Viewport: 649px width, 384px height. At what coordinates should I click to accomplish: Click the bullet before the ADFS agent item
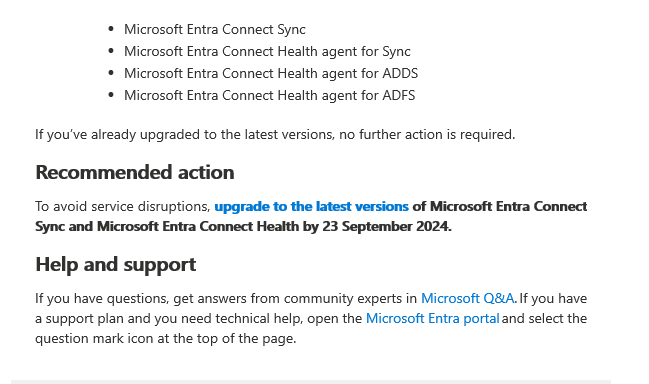[x=111, y=94]
